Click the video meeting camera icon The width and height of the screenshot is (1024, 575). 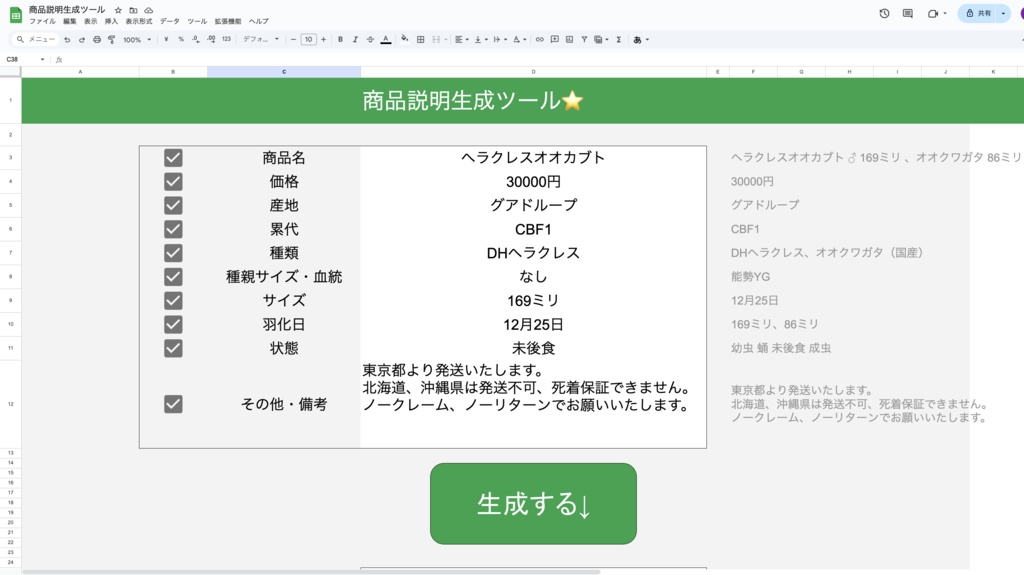(x=933, y=13)
